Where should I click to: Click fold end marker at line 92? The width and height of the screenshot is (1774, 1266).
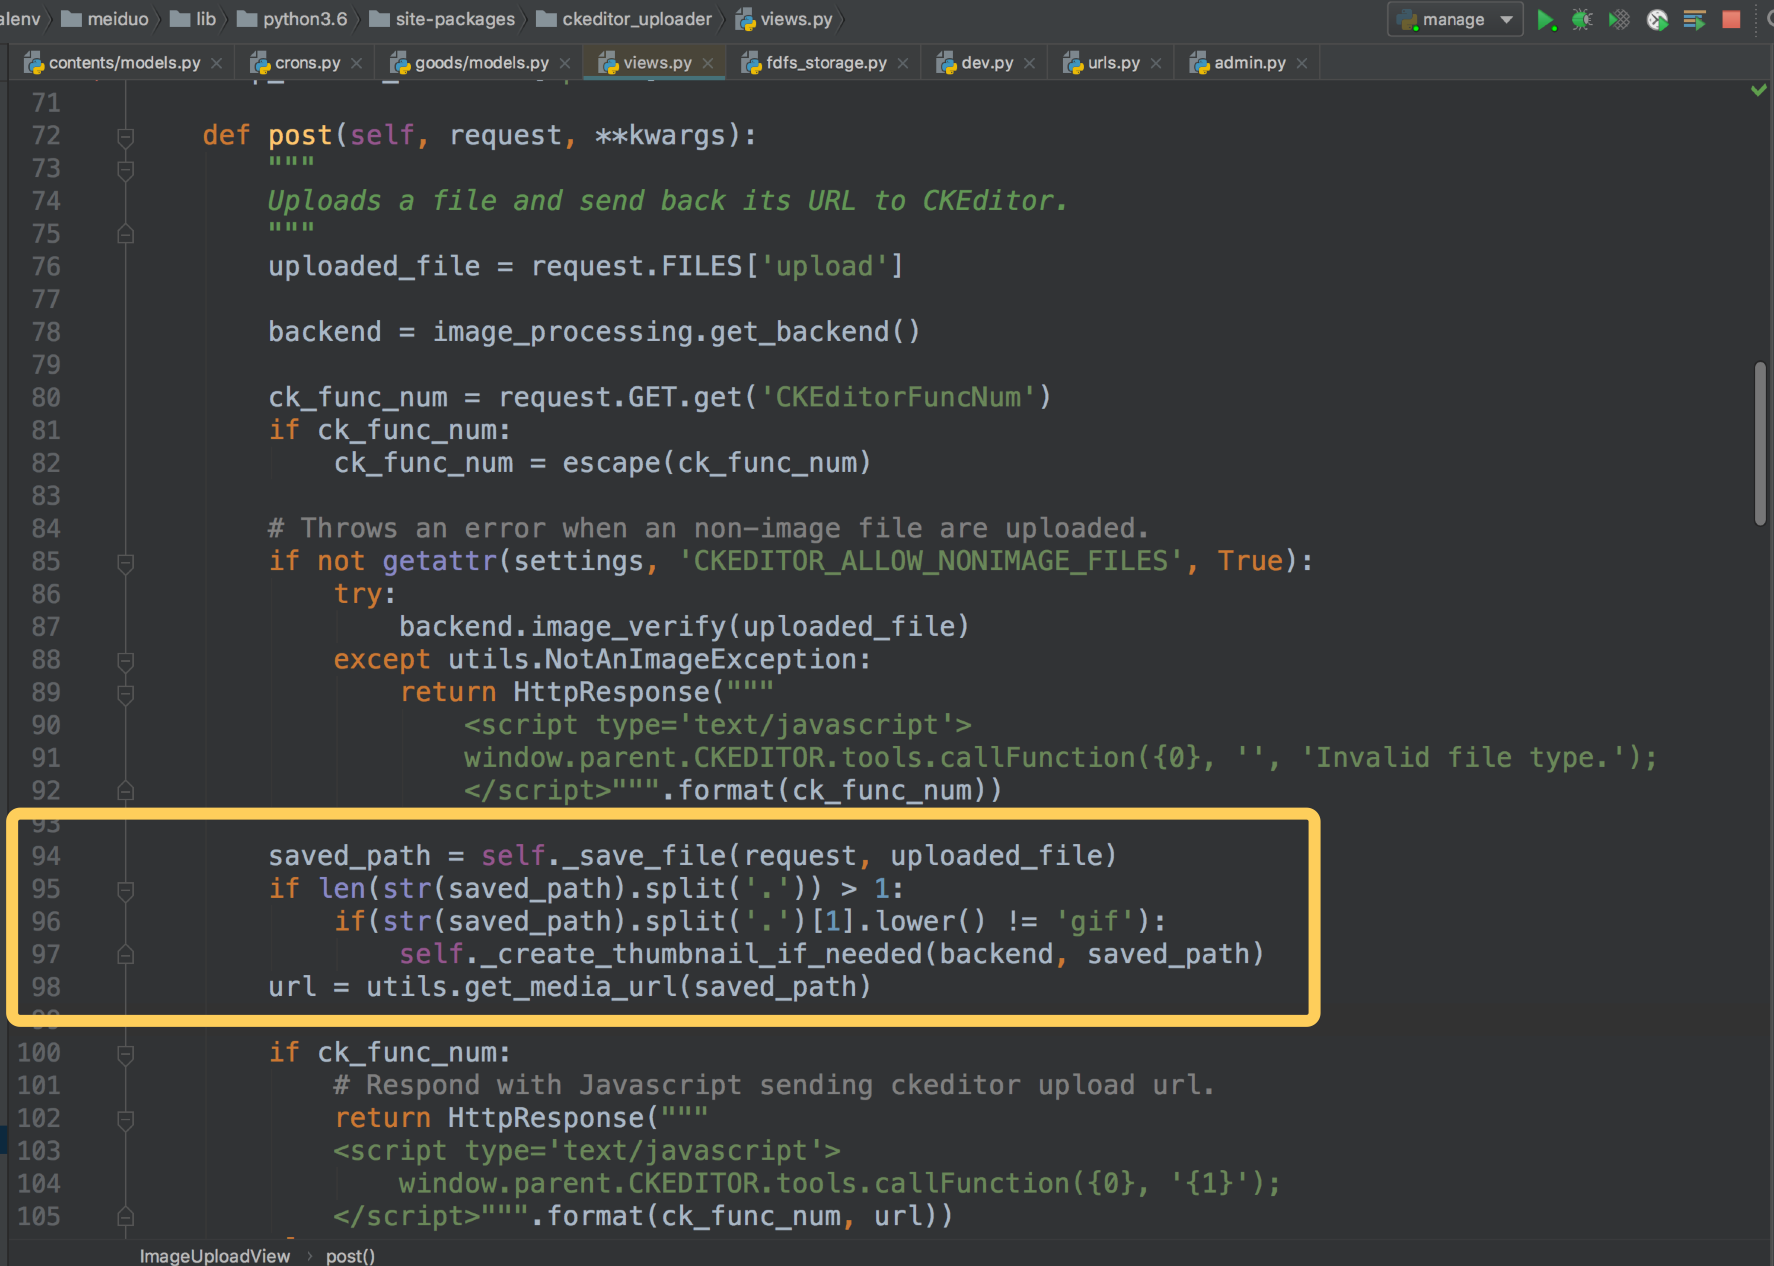coord(126,791)
